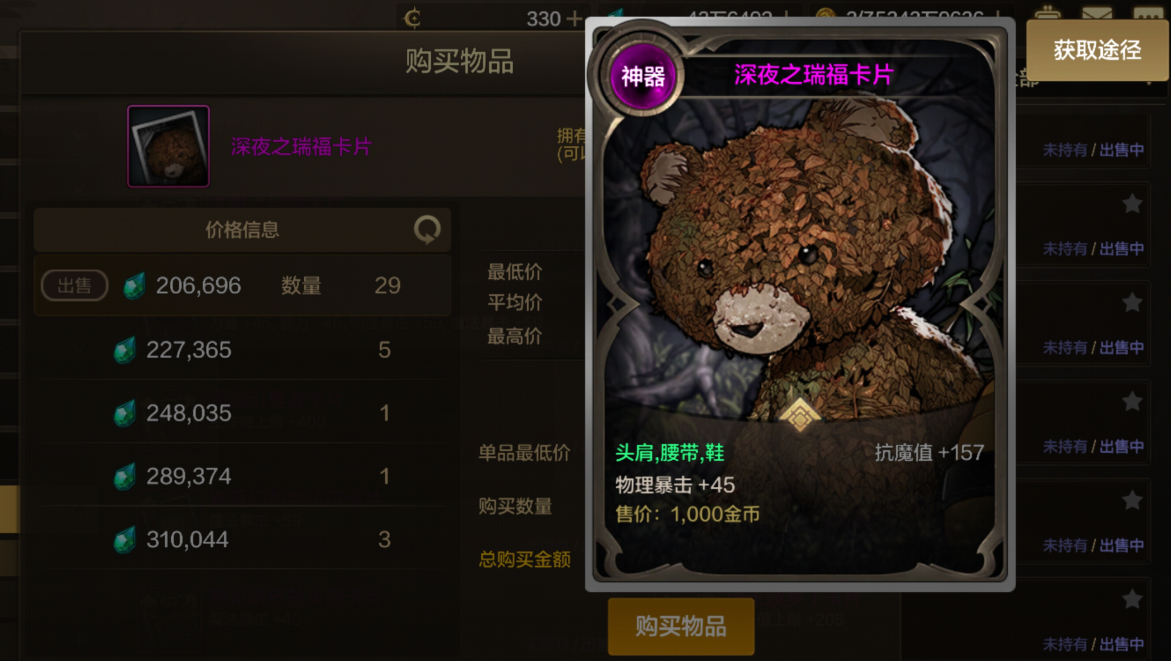The image size is (1171, 661).
Task: Choose the 310,044 price listing
Action: [x=243, y=539]
